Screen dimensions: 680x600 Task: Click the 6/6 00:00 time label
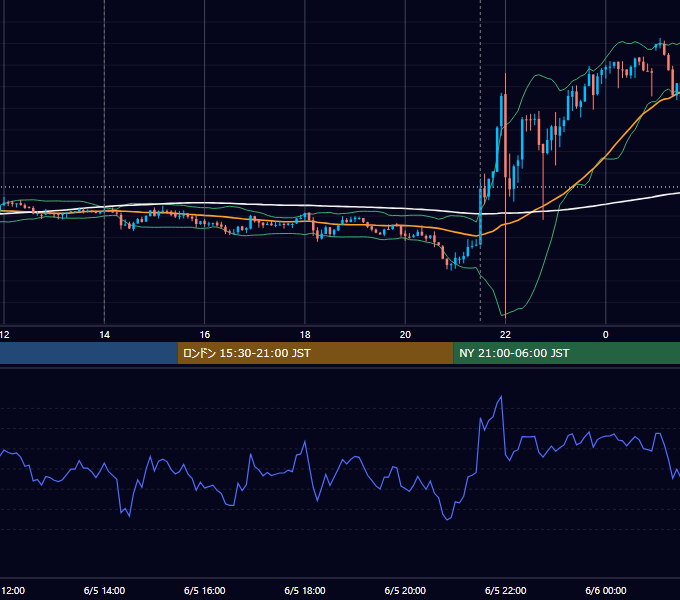[x=605, y=590]
